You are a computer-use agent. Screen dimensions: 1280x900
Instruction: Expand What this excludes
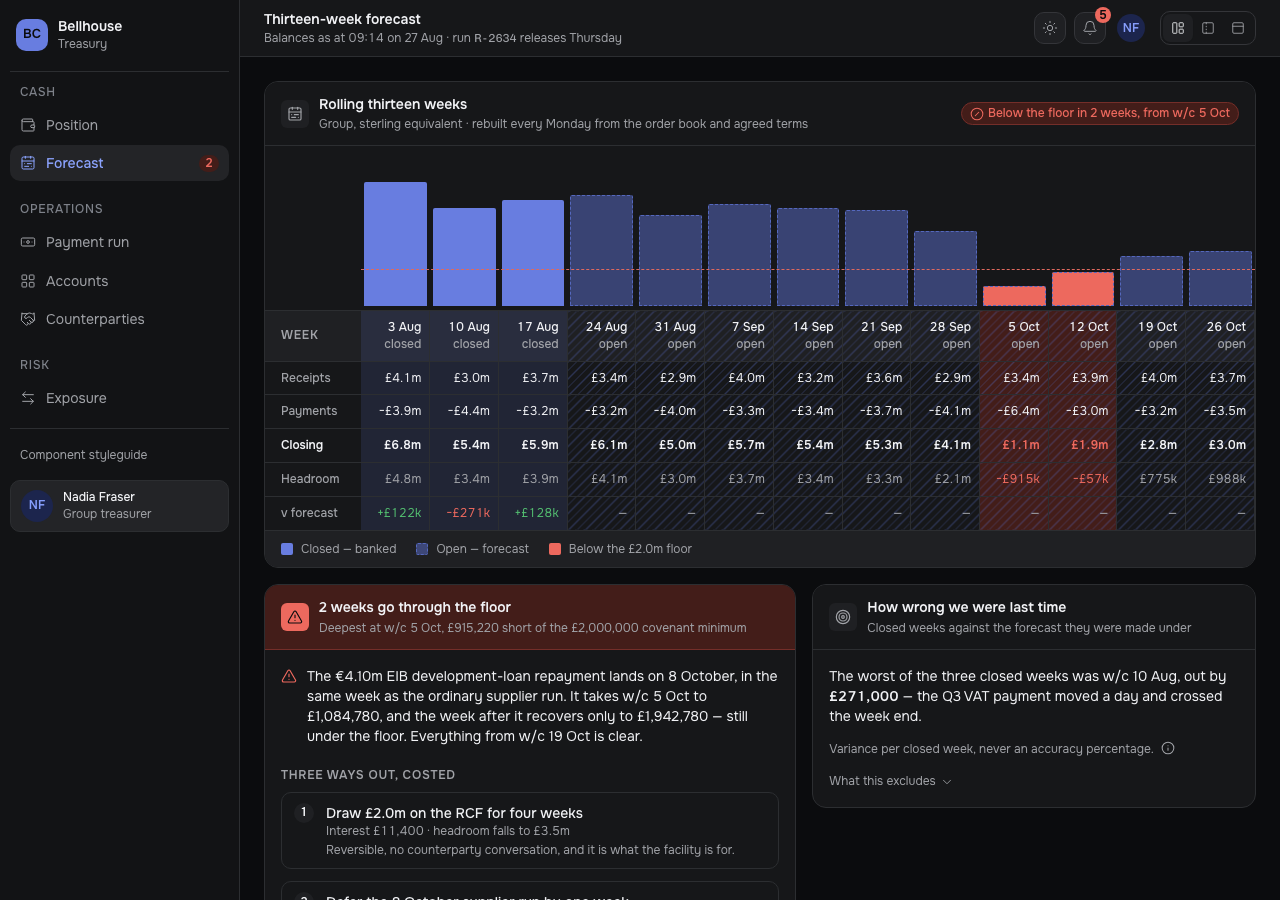(890, 781)
